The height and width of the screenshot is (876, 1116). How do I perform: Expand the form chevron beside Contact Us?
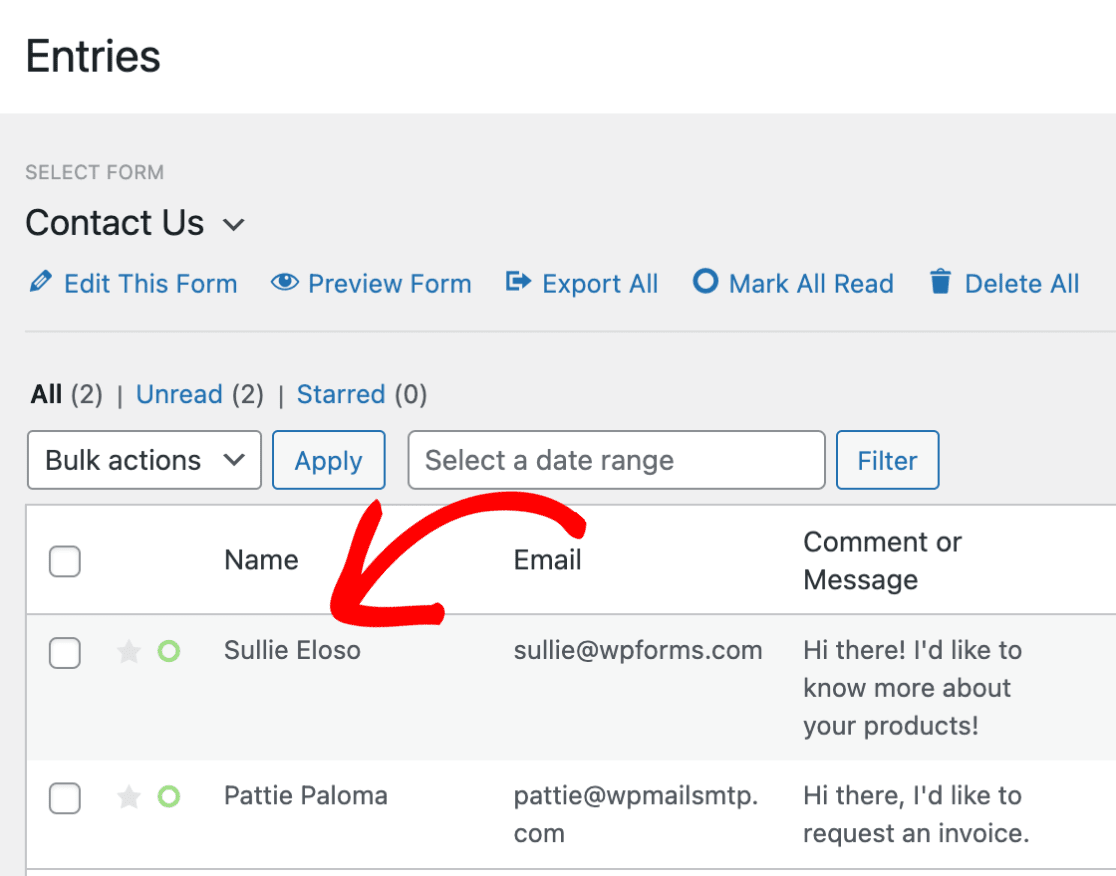233,225
